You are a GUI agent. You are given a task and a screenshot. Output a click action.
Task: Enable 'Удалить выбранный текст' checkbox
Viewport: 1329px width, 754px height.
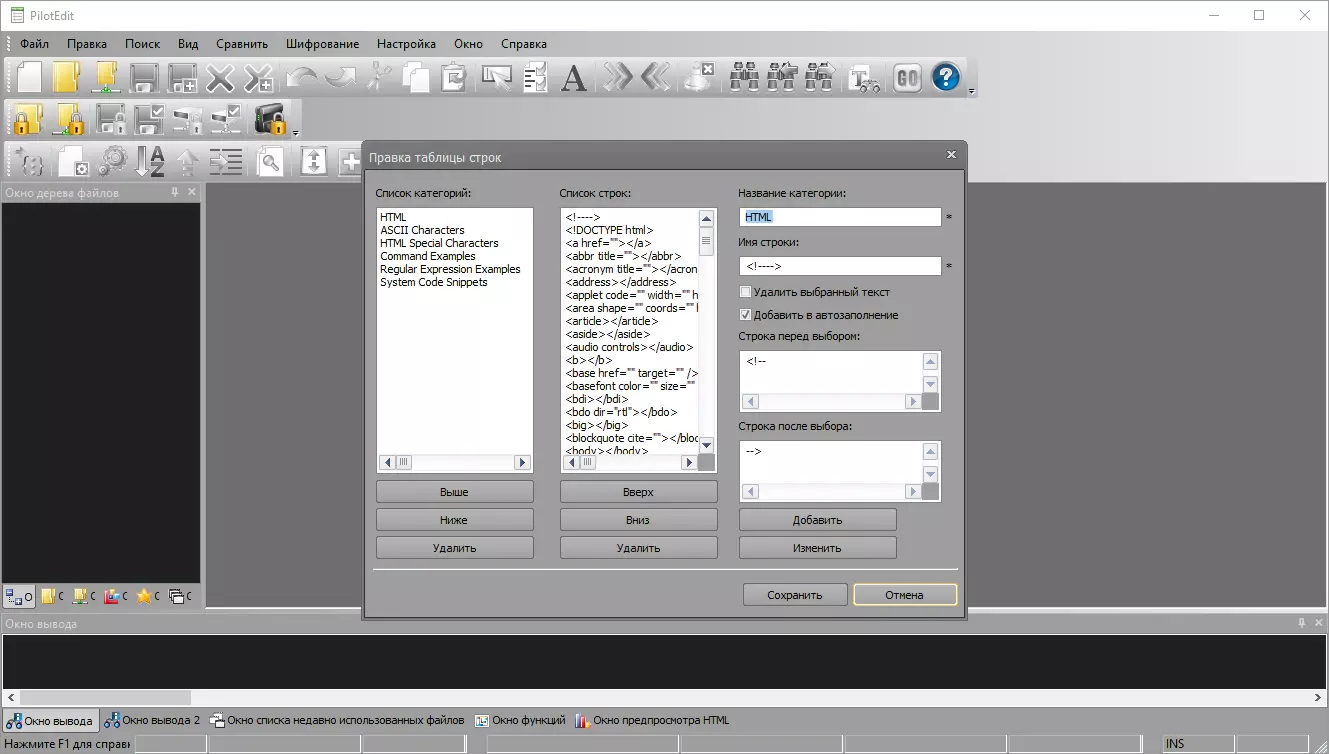(745, 292)
